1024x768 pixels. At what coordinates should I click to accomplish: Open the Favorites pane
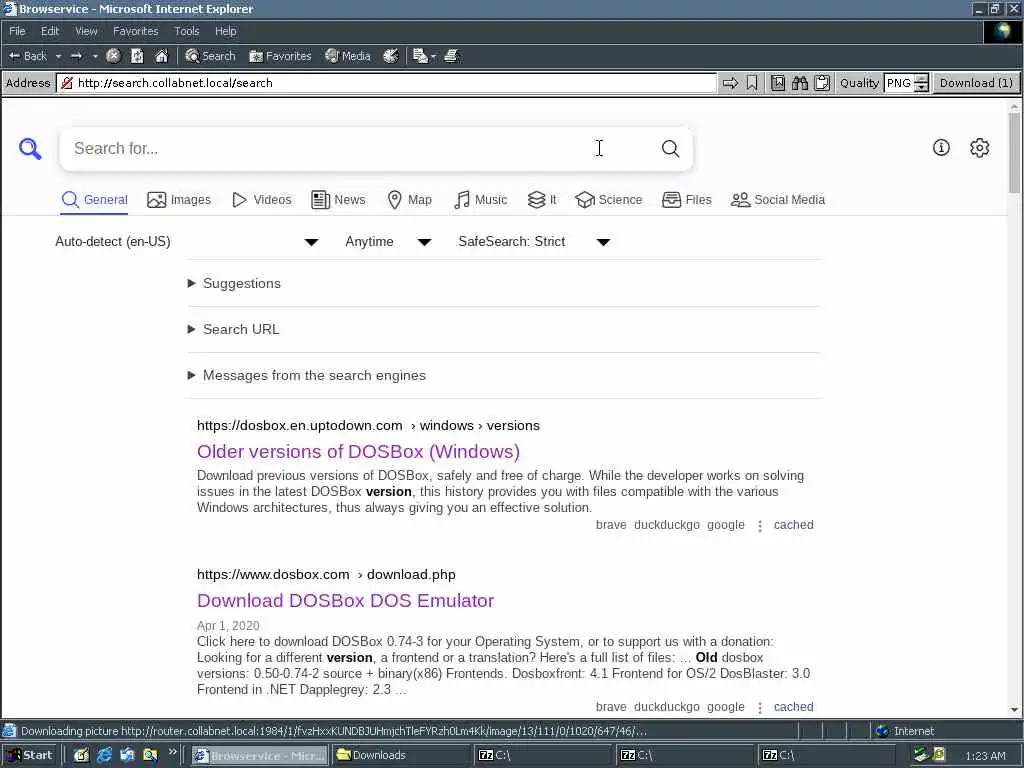pyautogui.click(x=280, y=56)
